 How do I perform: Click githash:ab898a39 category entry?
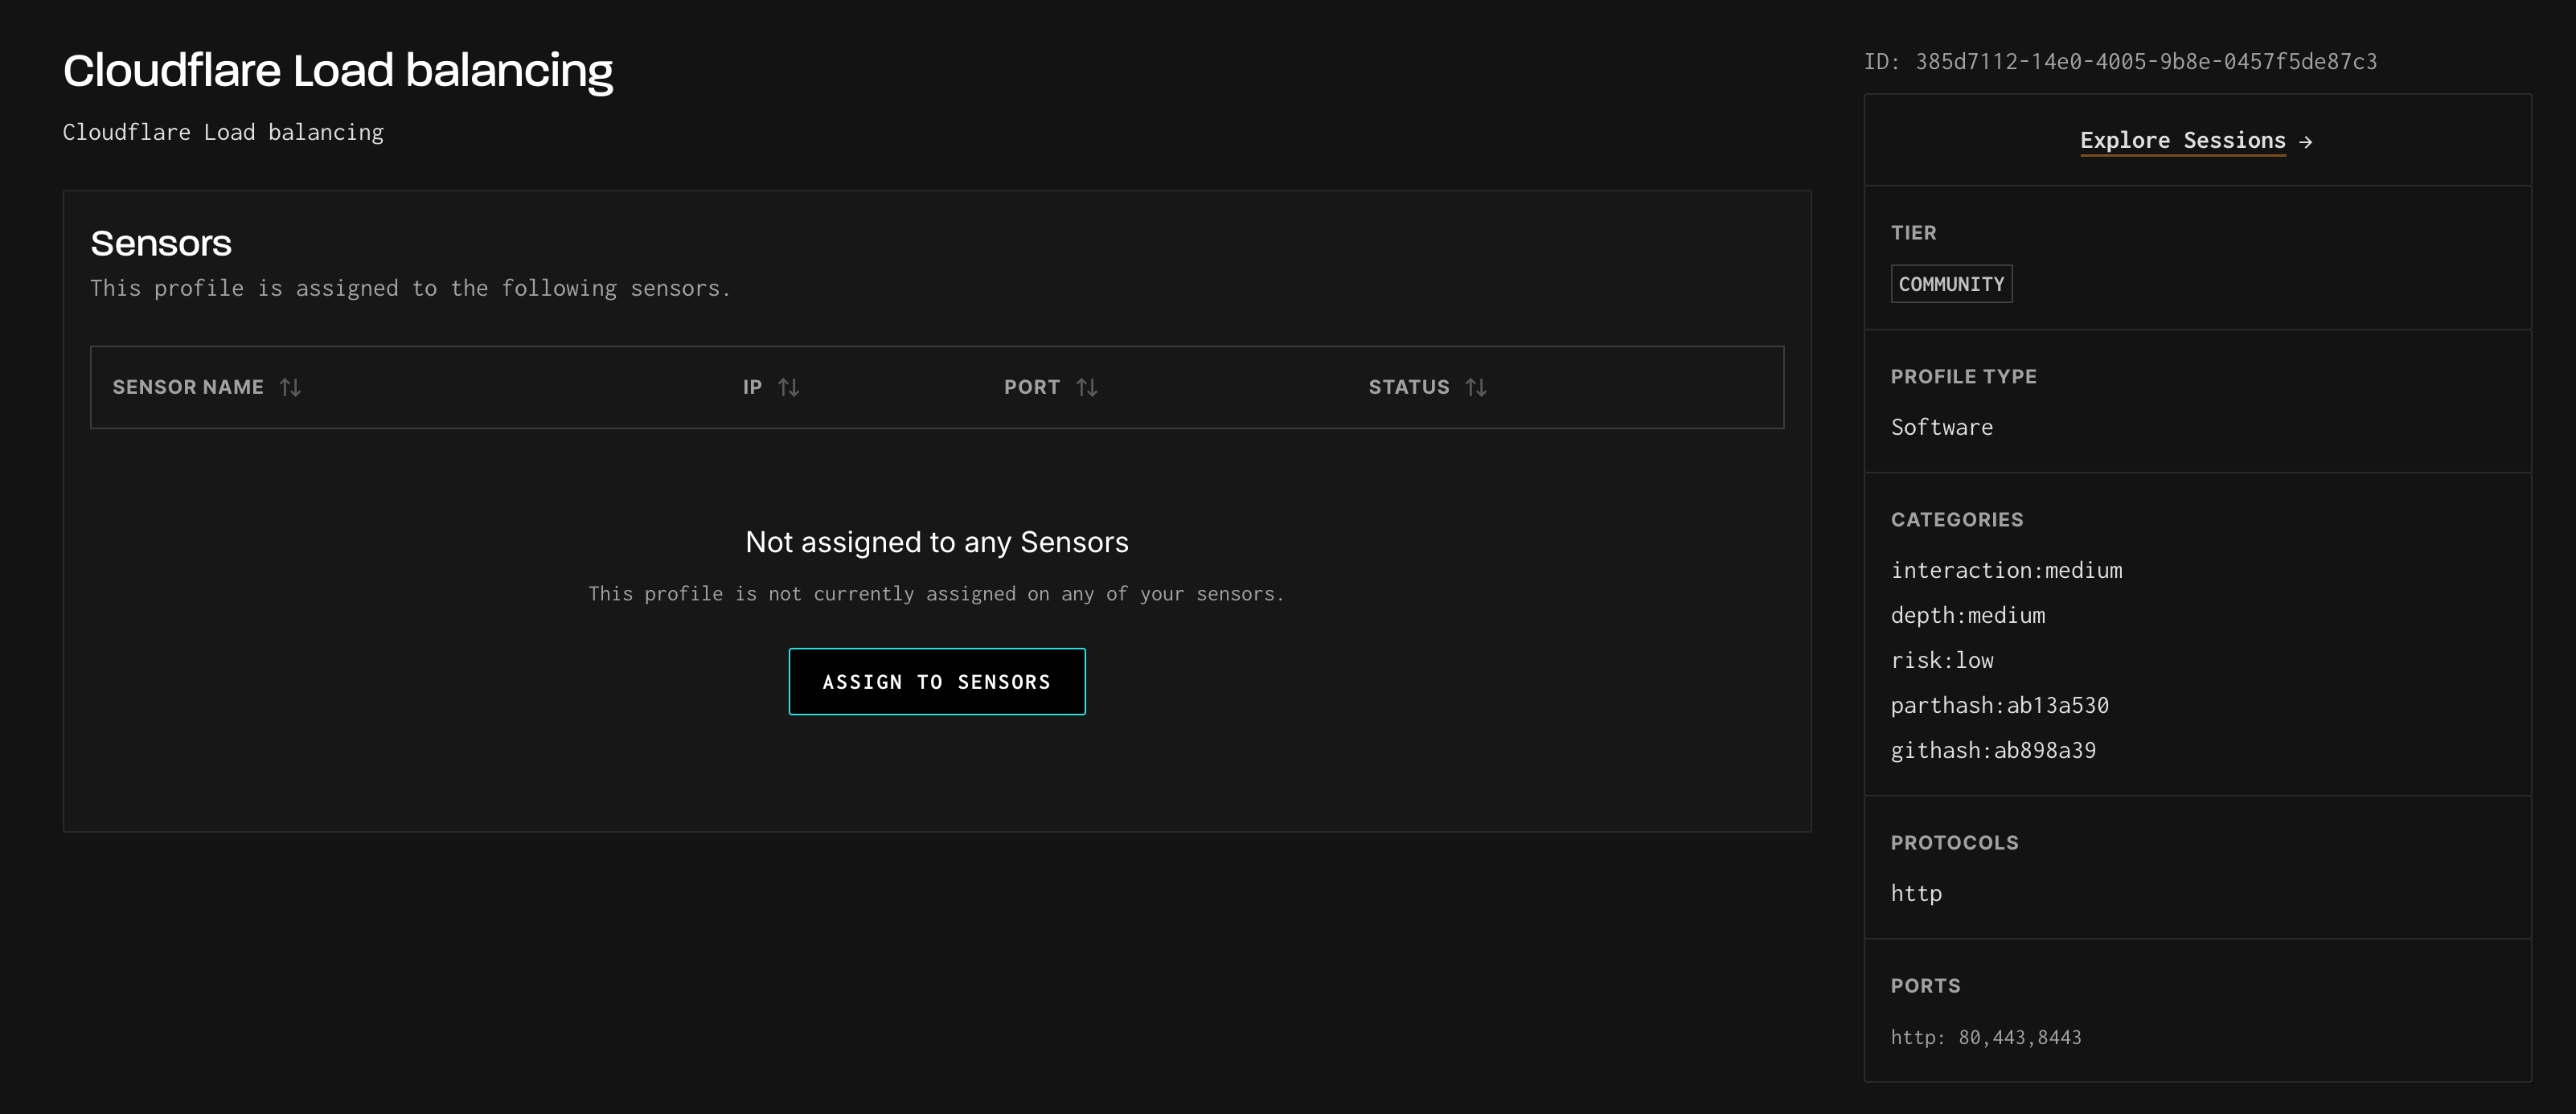coord(1993,750)
